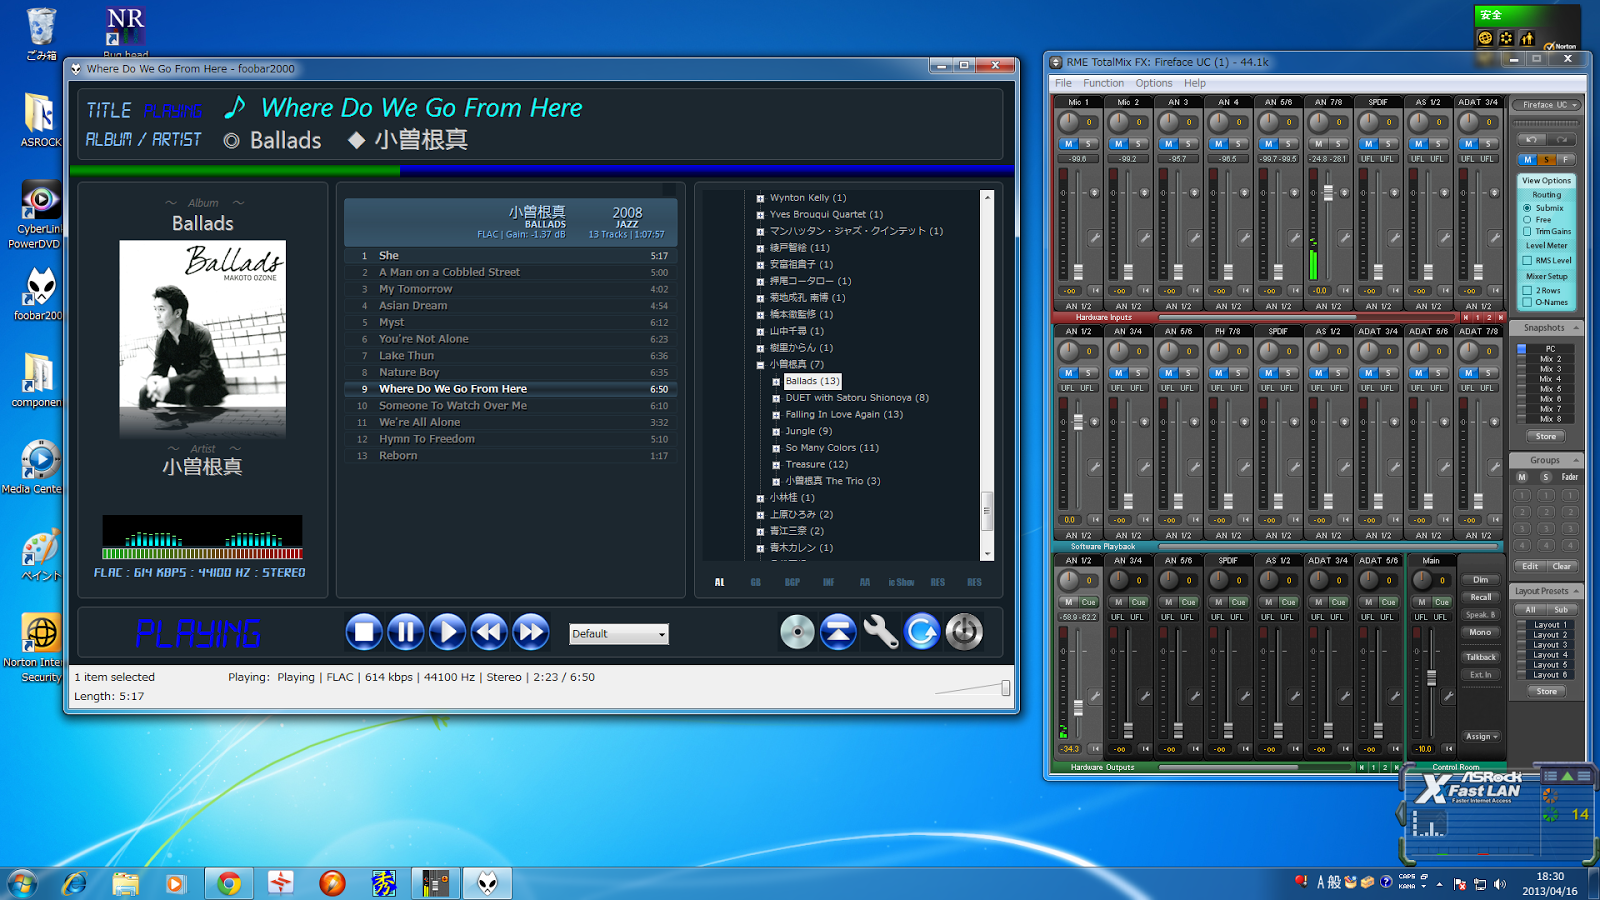
Task: Switch to the GB tab in foobar2000
Action: click(x=755, y=582)
